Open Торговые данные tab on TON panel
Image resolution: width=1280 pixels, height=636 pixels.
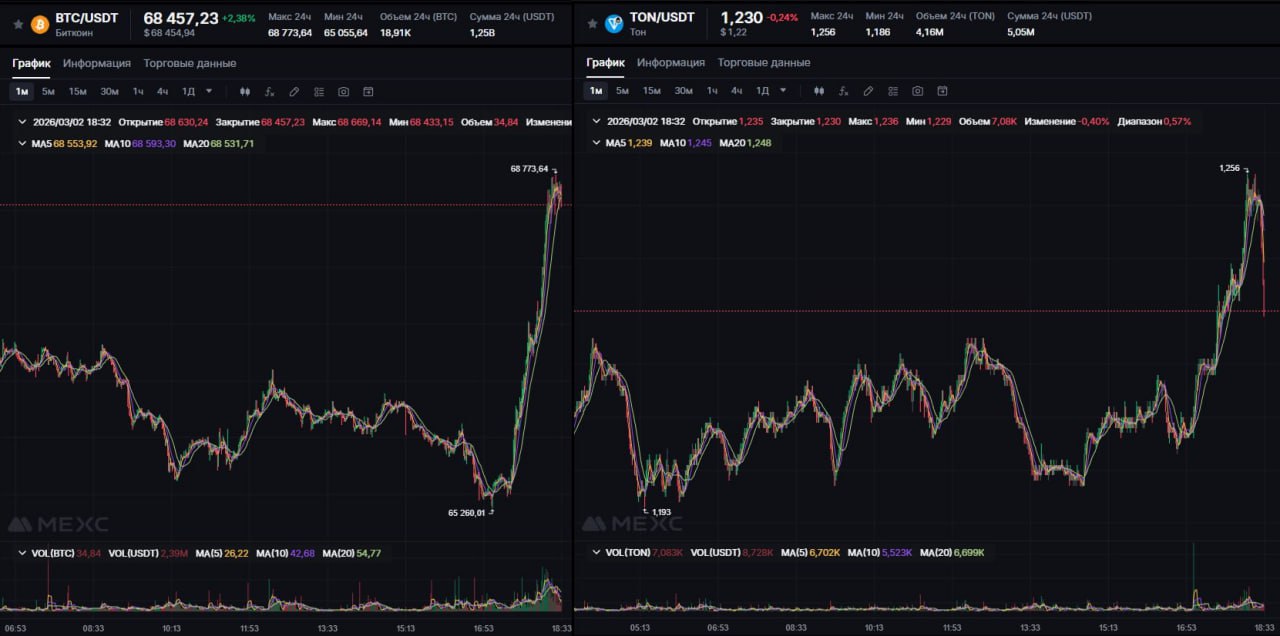[x=764, y=63]
